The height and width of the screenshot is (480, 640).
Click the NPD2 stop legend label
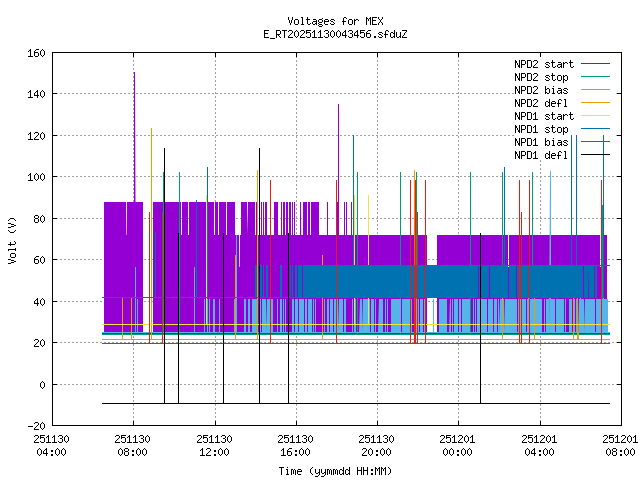(541, 77)
